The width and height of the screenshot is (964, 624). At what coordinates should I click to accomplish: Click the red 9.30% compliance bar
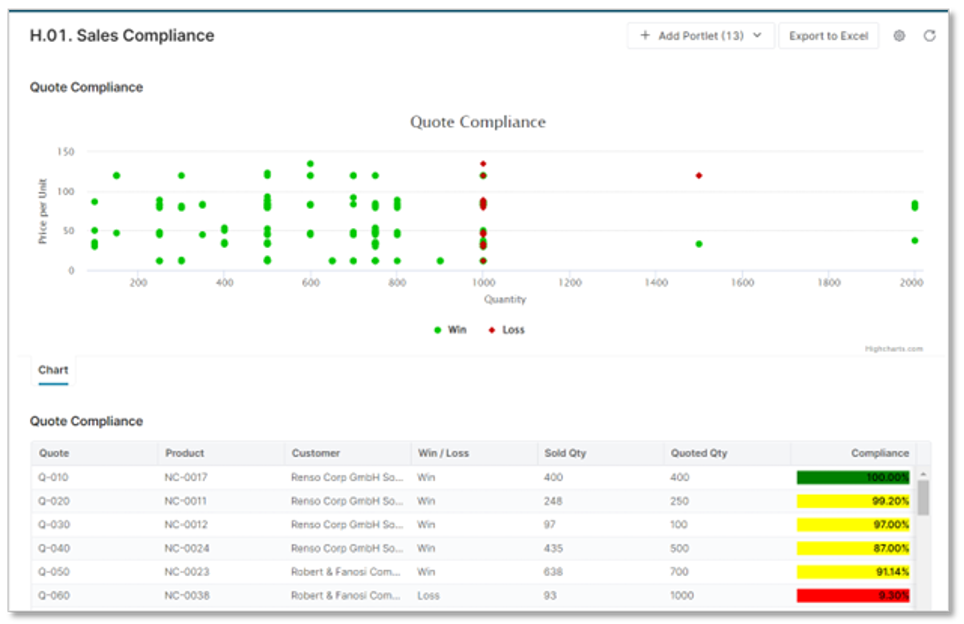coord(853,596)
